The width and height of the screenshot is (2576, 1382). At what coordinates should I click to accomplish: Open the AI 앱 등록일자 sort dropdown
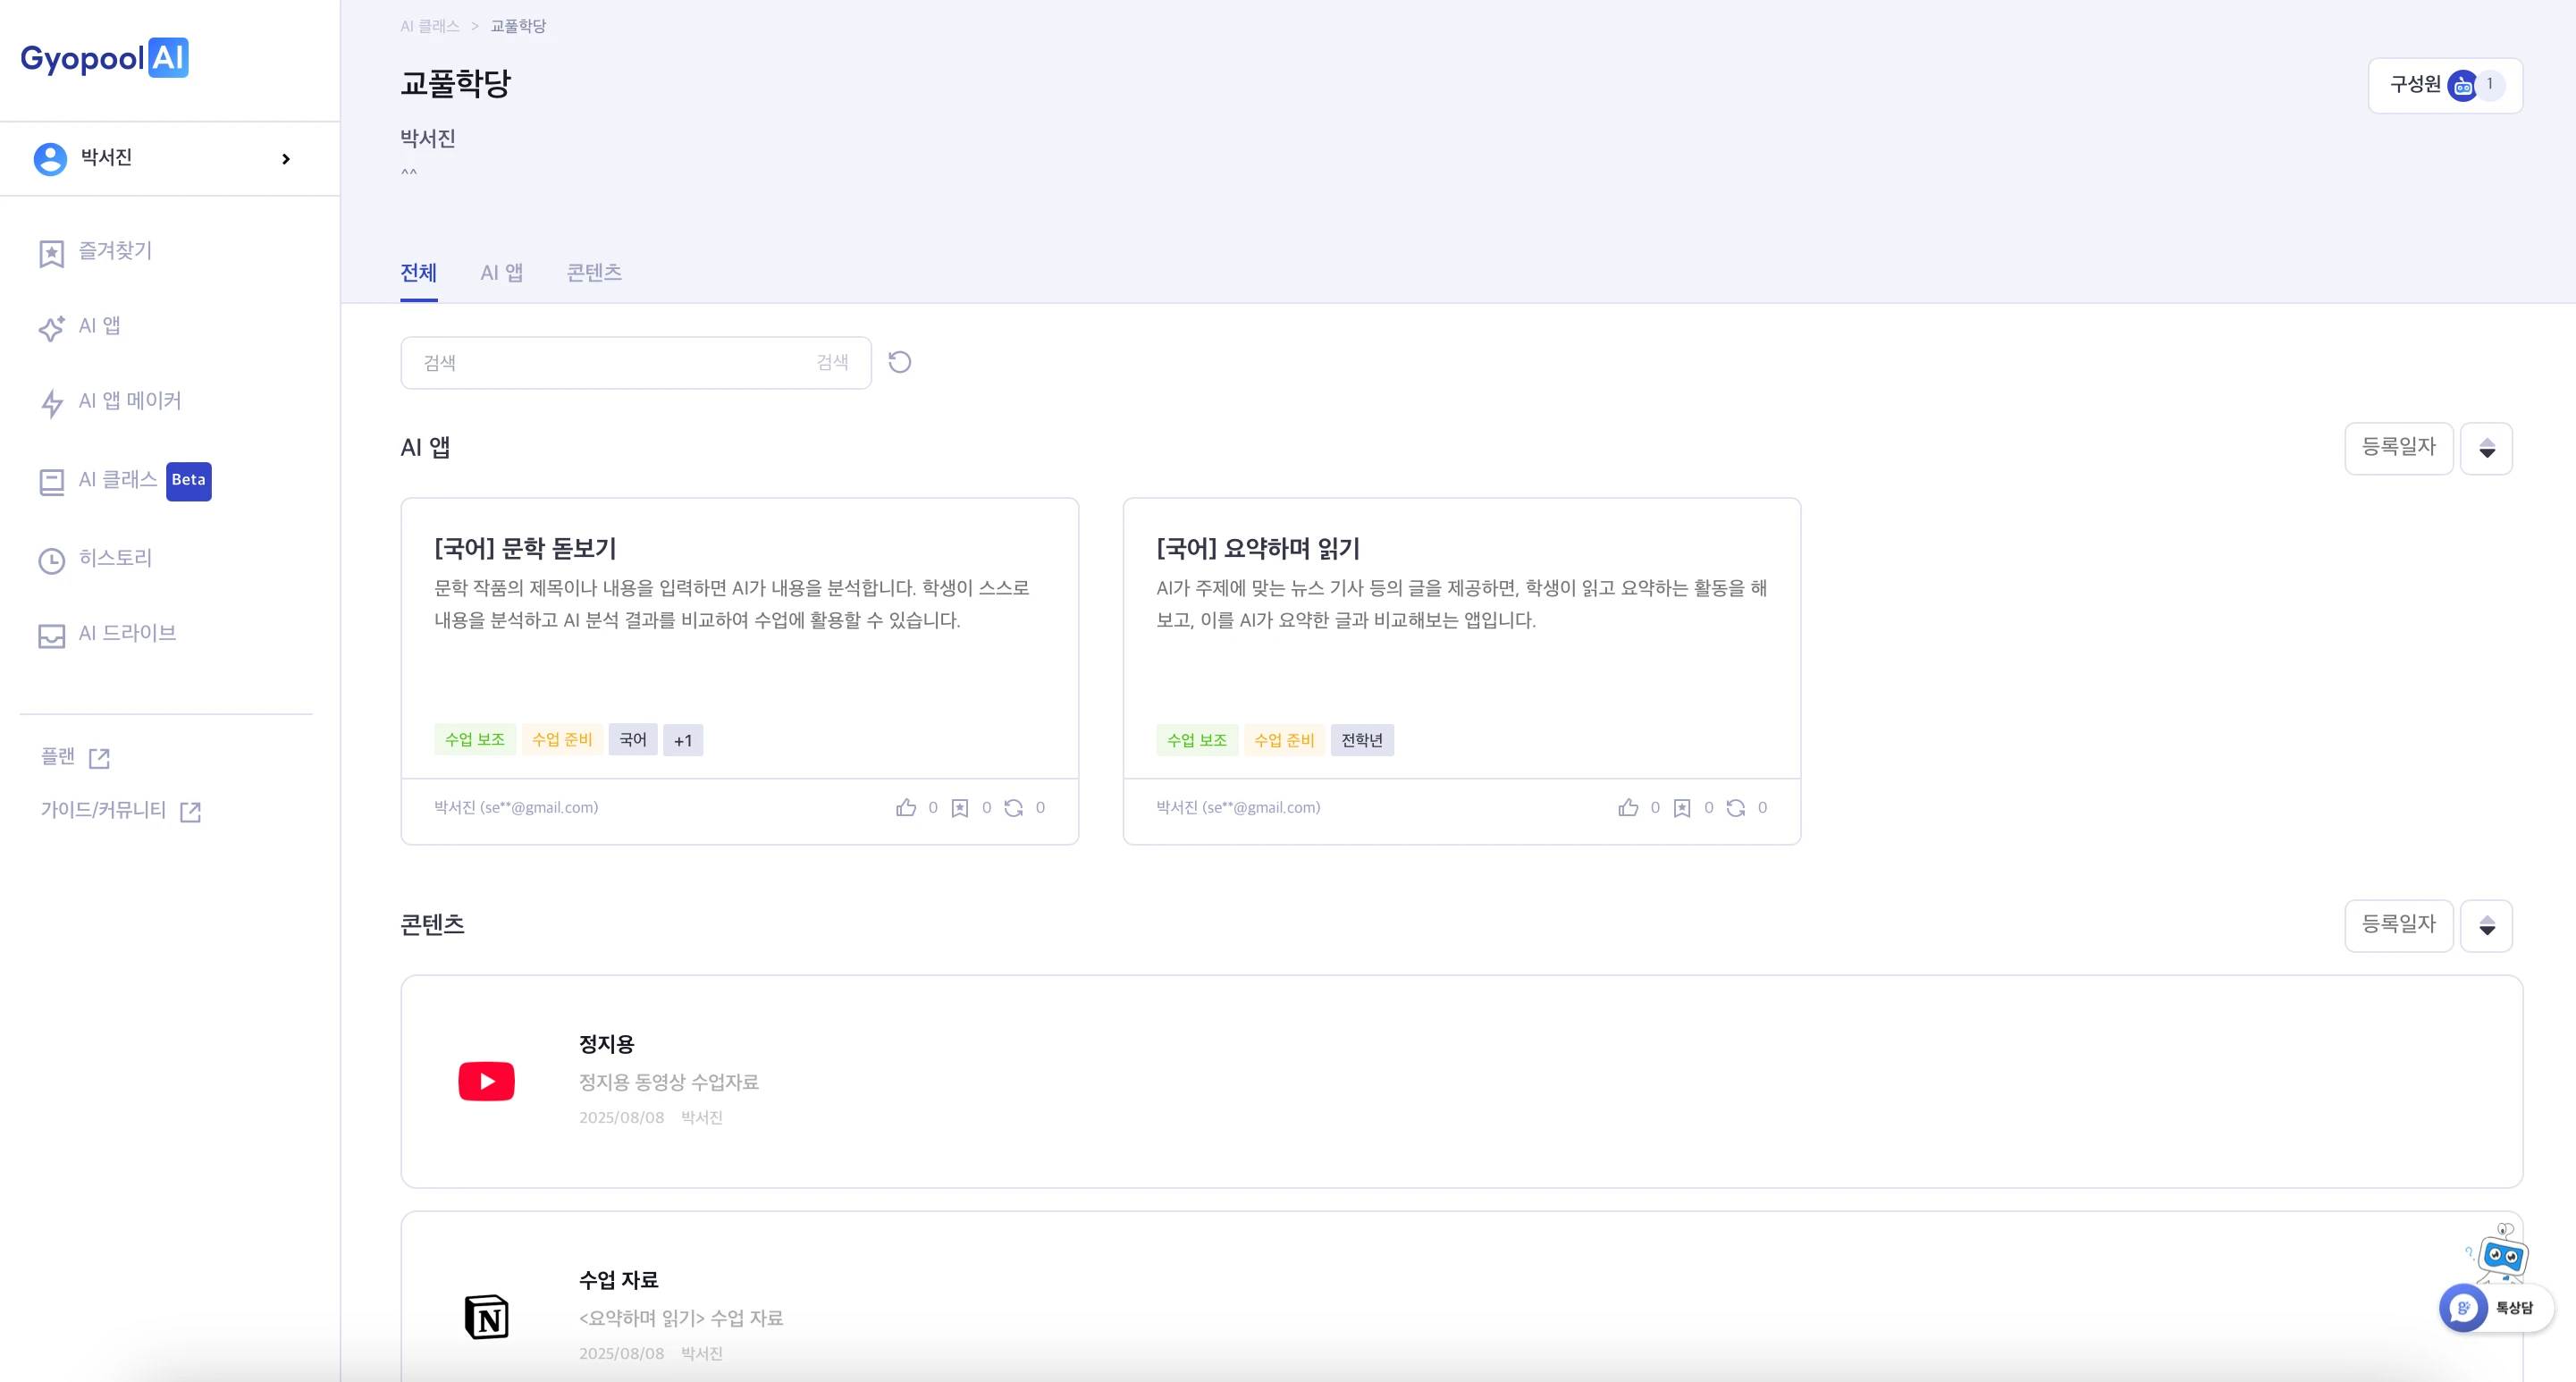pos(2399,448)
